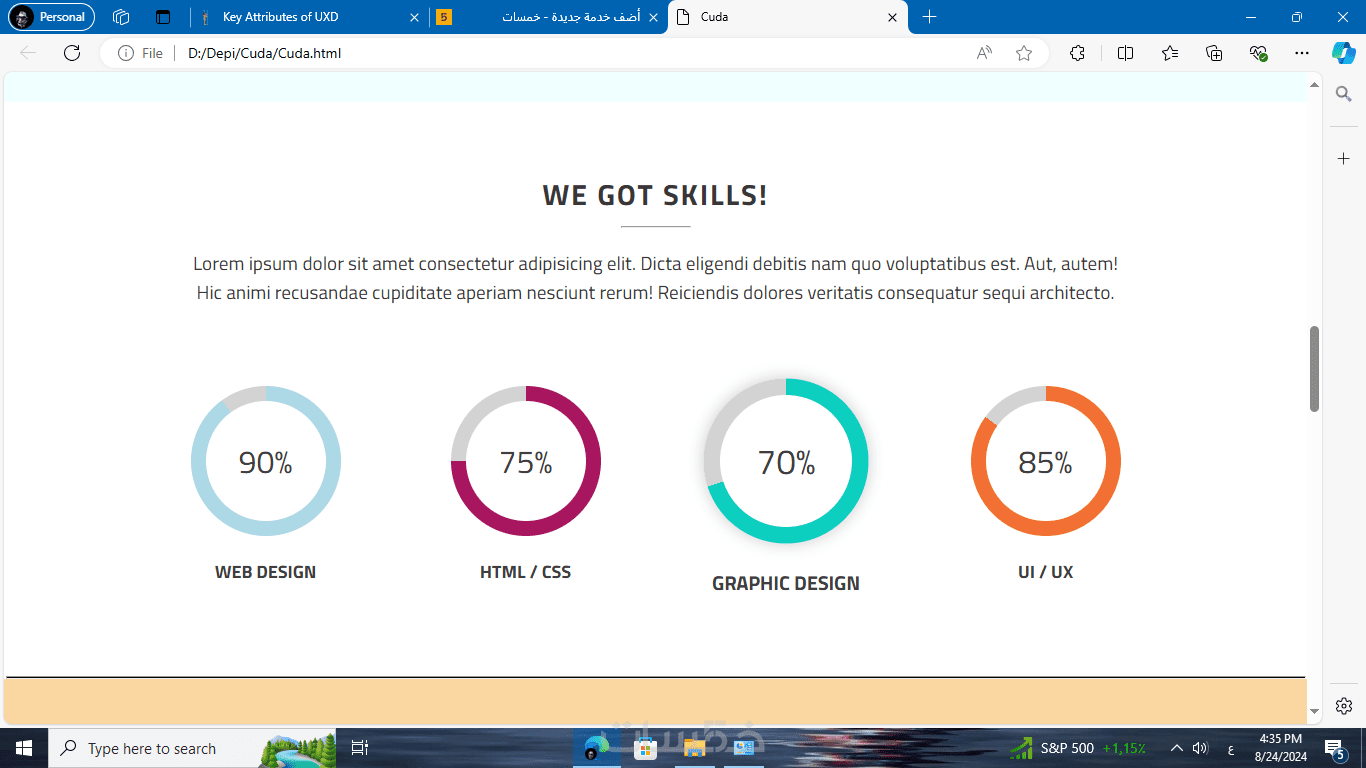
Task: Click the Lorem ipsum paragraph's first line
Action: [655, 264]
